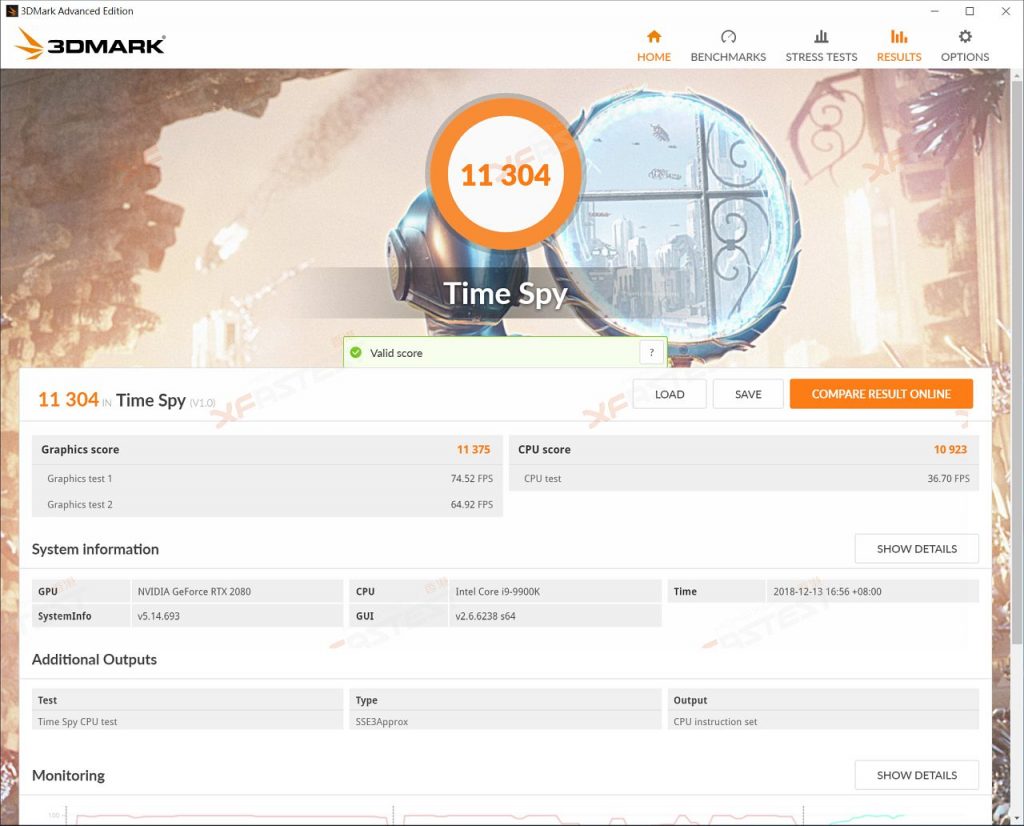Click the 3DMark logo in the header
Screen dimensions: 1024x826
coord(89,44)
